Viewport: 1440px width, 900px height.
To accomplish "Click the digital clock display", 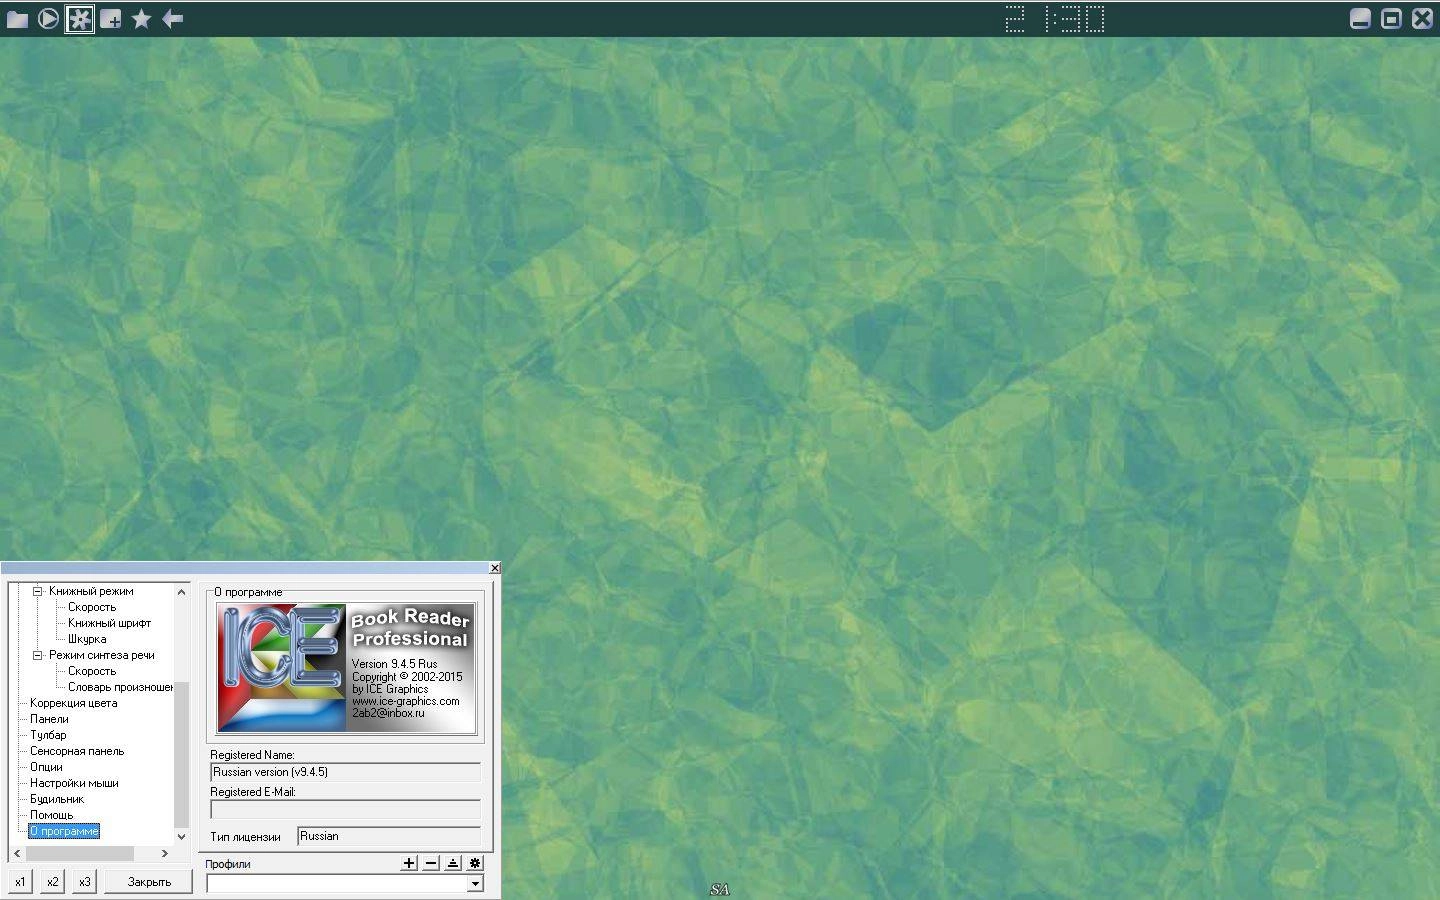I will [x=1054, y=19].
